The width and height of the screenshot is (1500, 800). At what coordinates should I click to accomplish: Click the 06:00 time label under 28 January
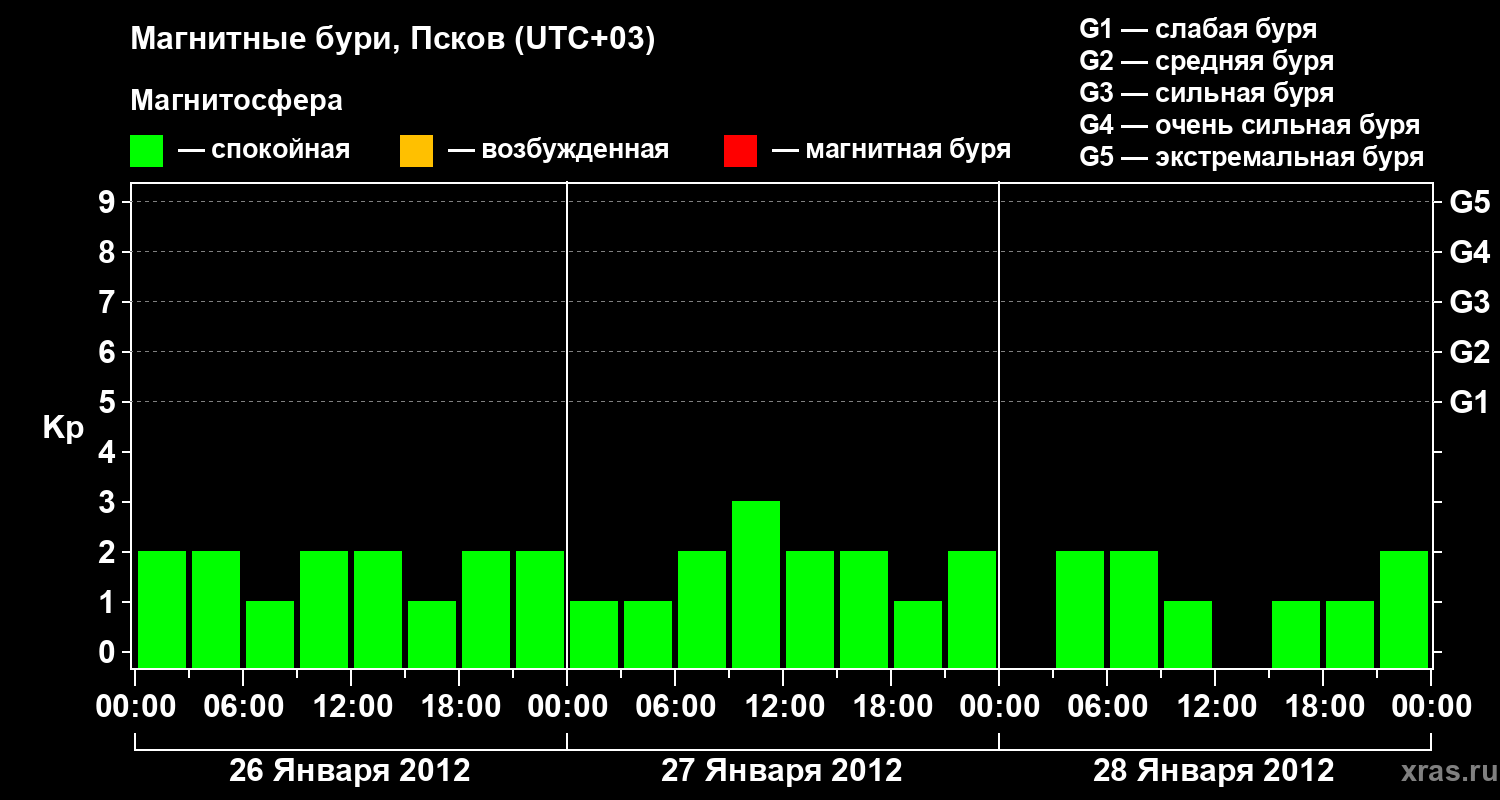(1106, 707)
